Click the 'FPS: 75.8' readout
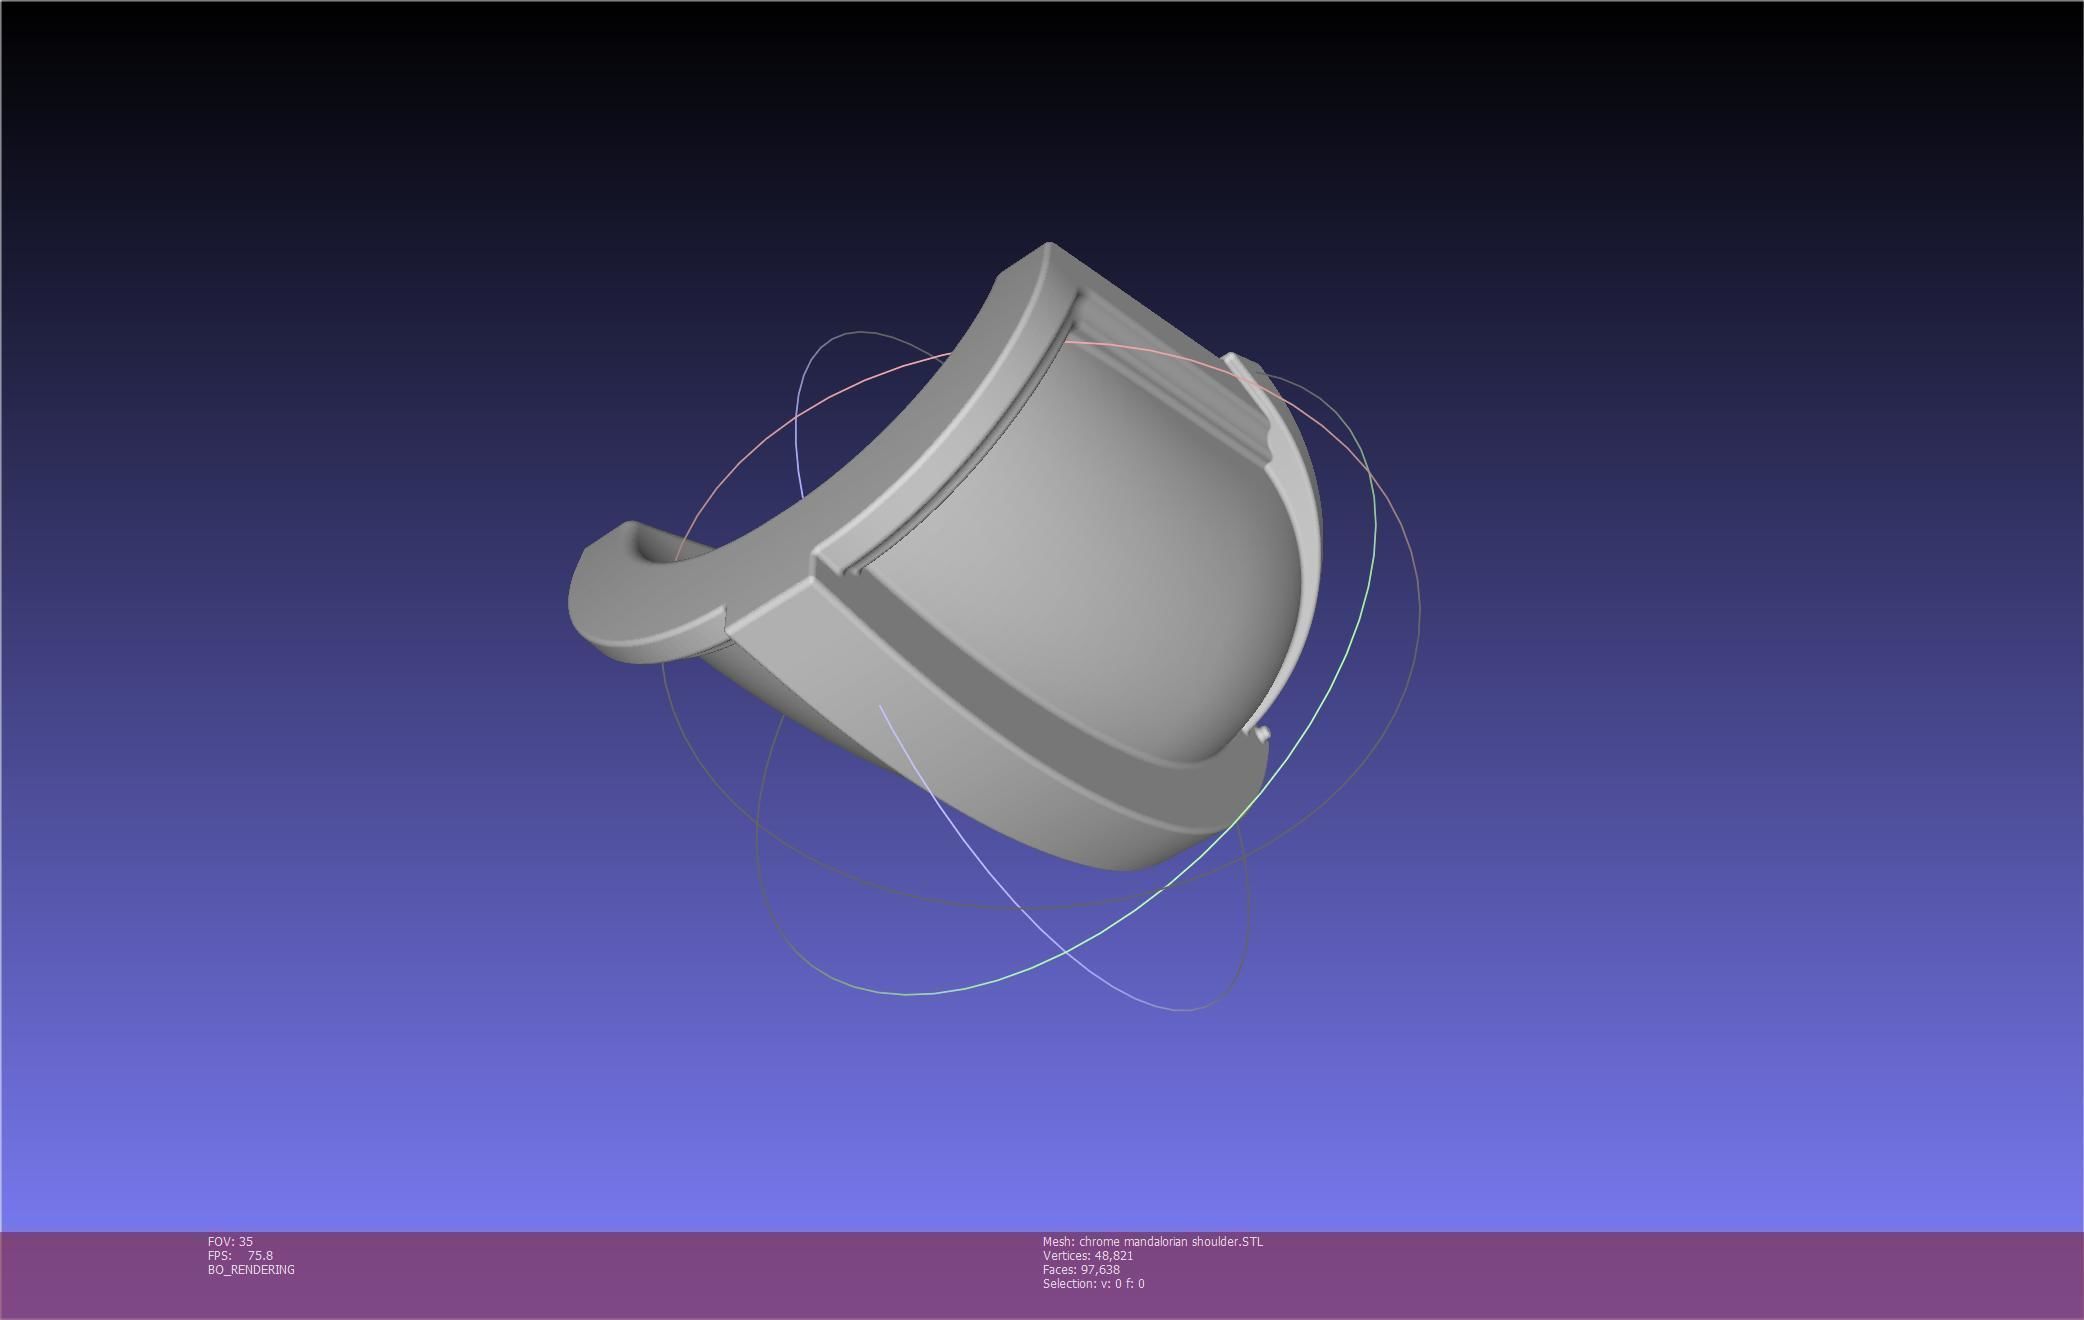 [x=240, y=1255]
